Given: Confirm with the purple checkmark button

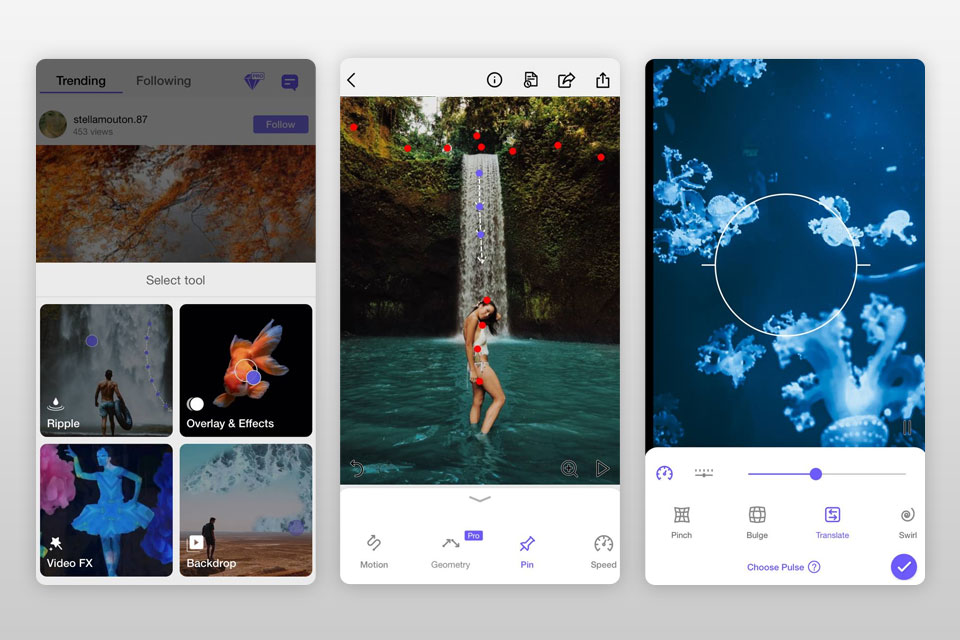Looking at the screenshot, I should pyautogui.click(x=904, y=567).
